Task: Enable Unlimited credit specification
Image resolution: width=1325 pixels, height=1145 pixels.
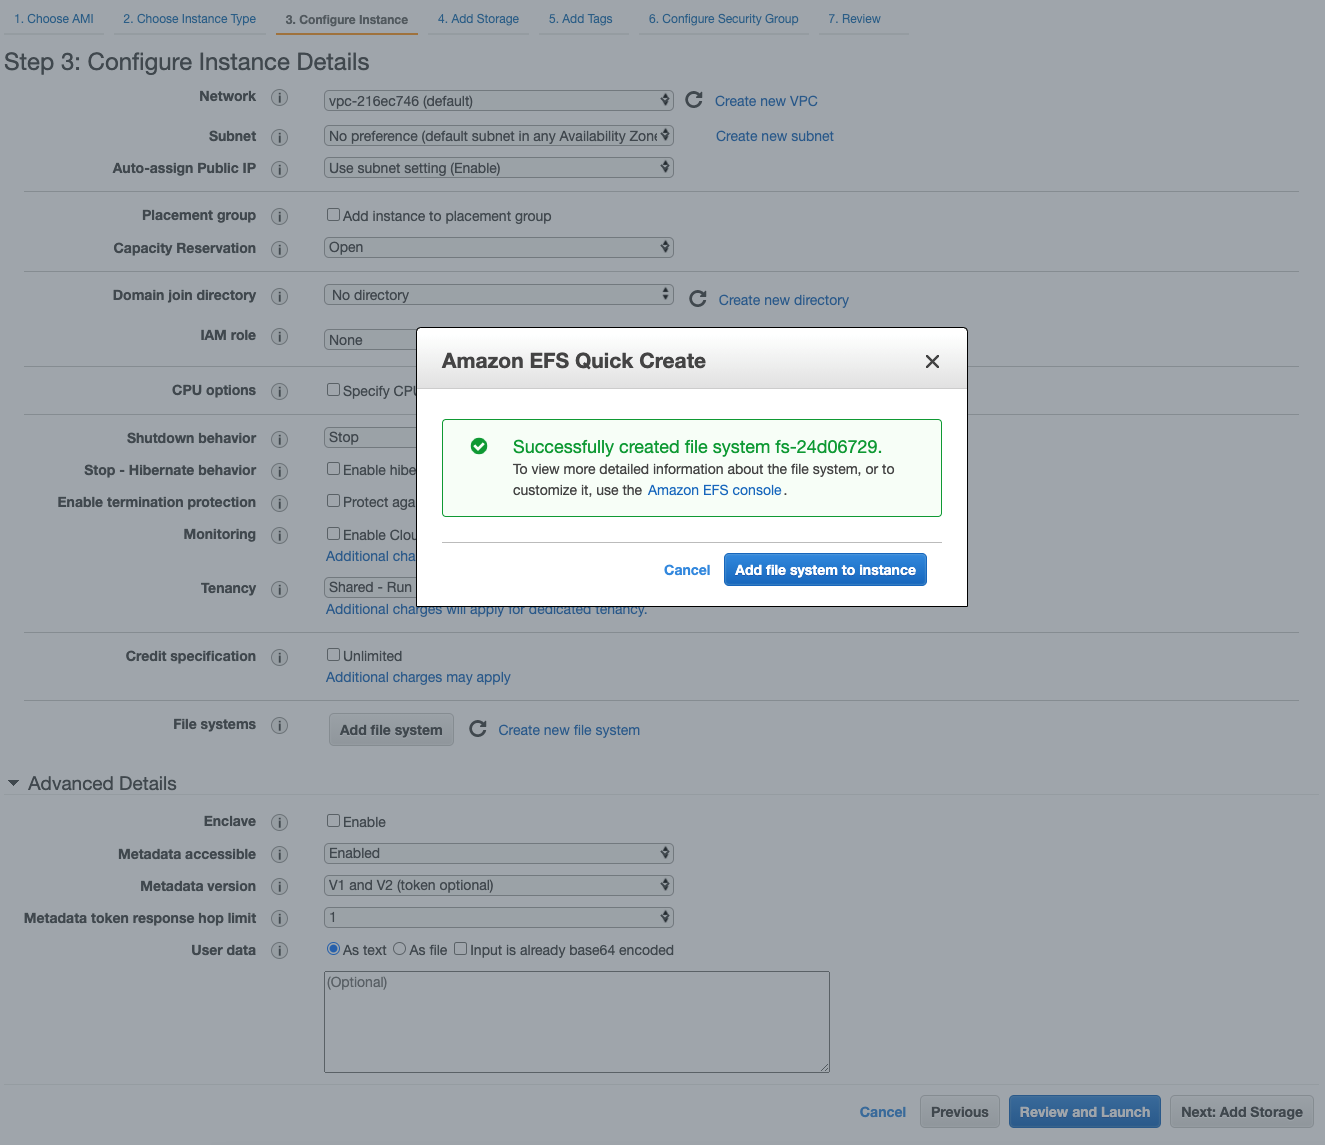Action: point(333,654)
